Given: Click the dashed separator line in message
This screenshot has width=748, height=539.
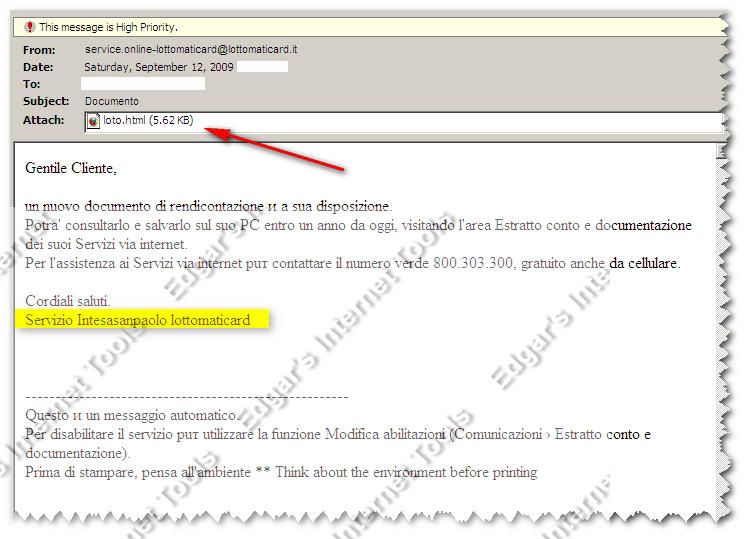Looking at the screenshot, I should pos(186,396).
